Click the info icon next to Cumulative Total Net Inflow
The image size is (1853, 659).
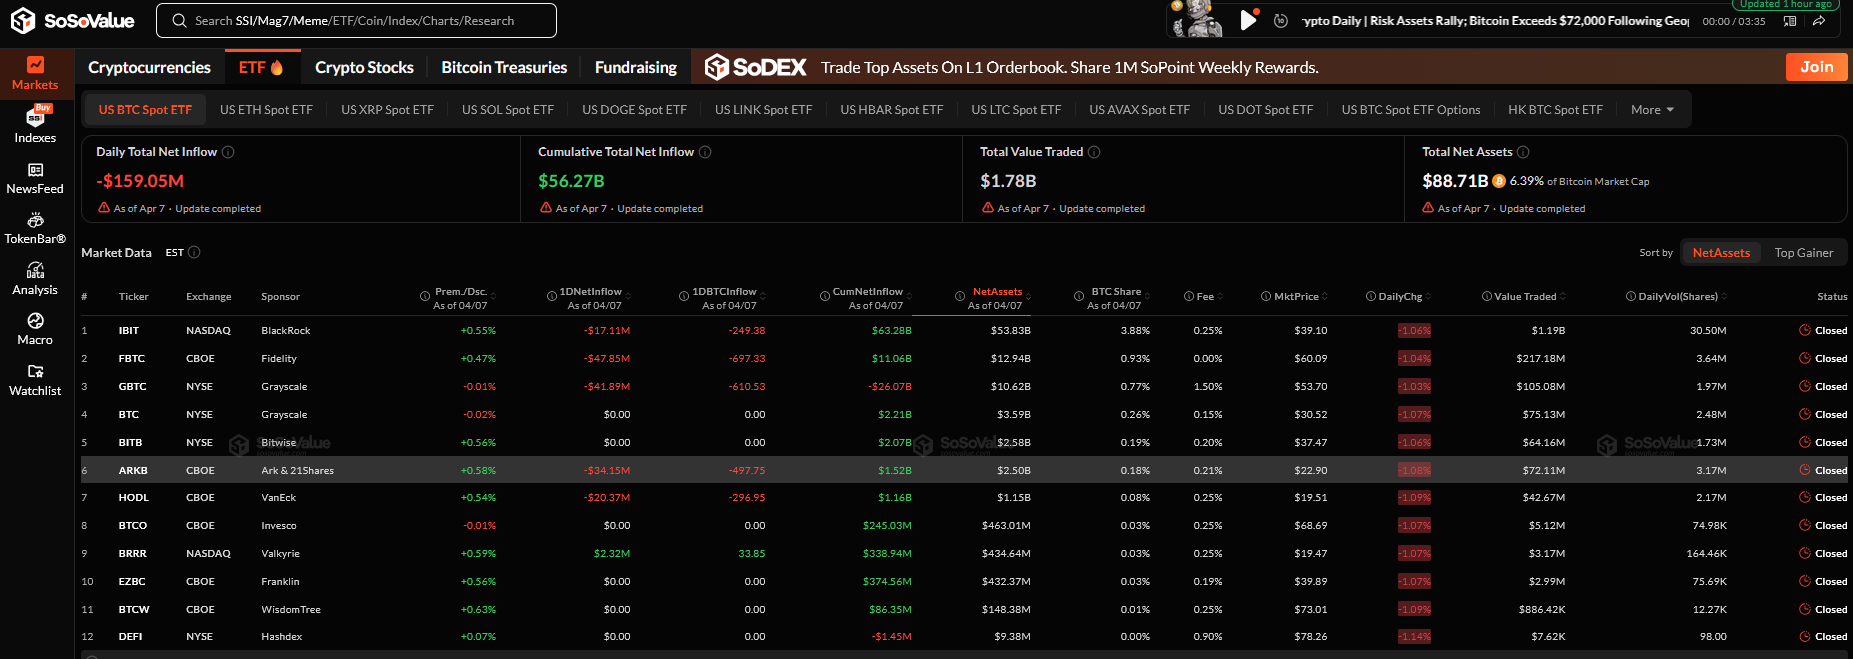pos(705,152)
